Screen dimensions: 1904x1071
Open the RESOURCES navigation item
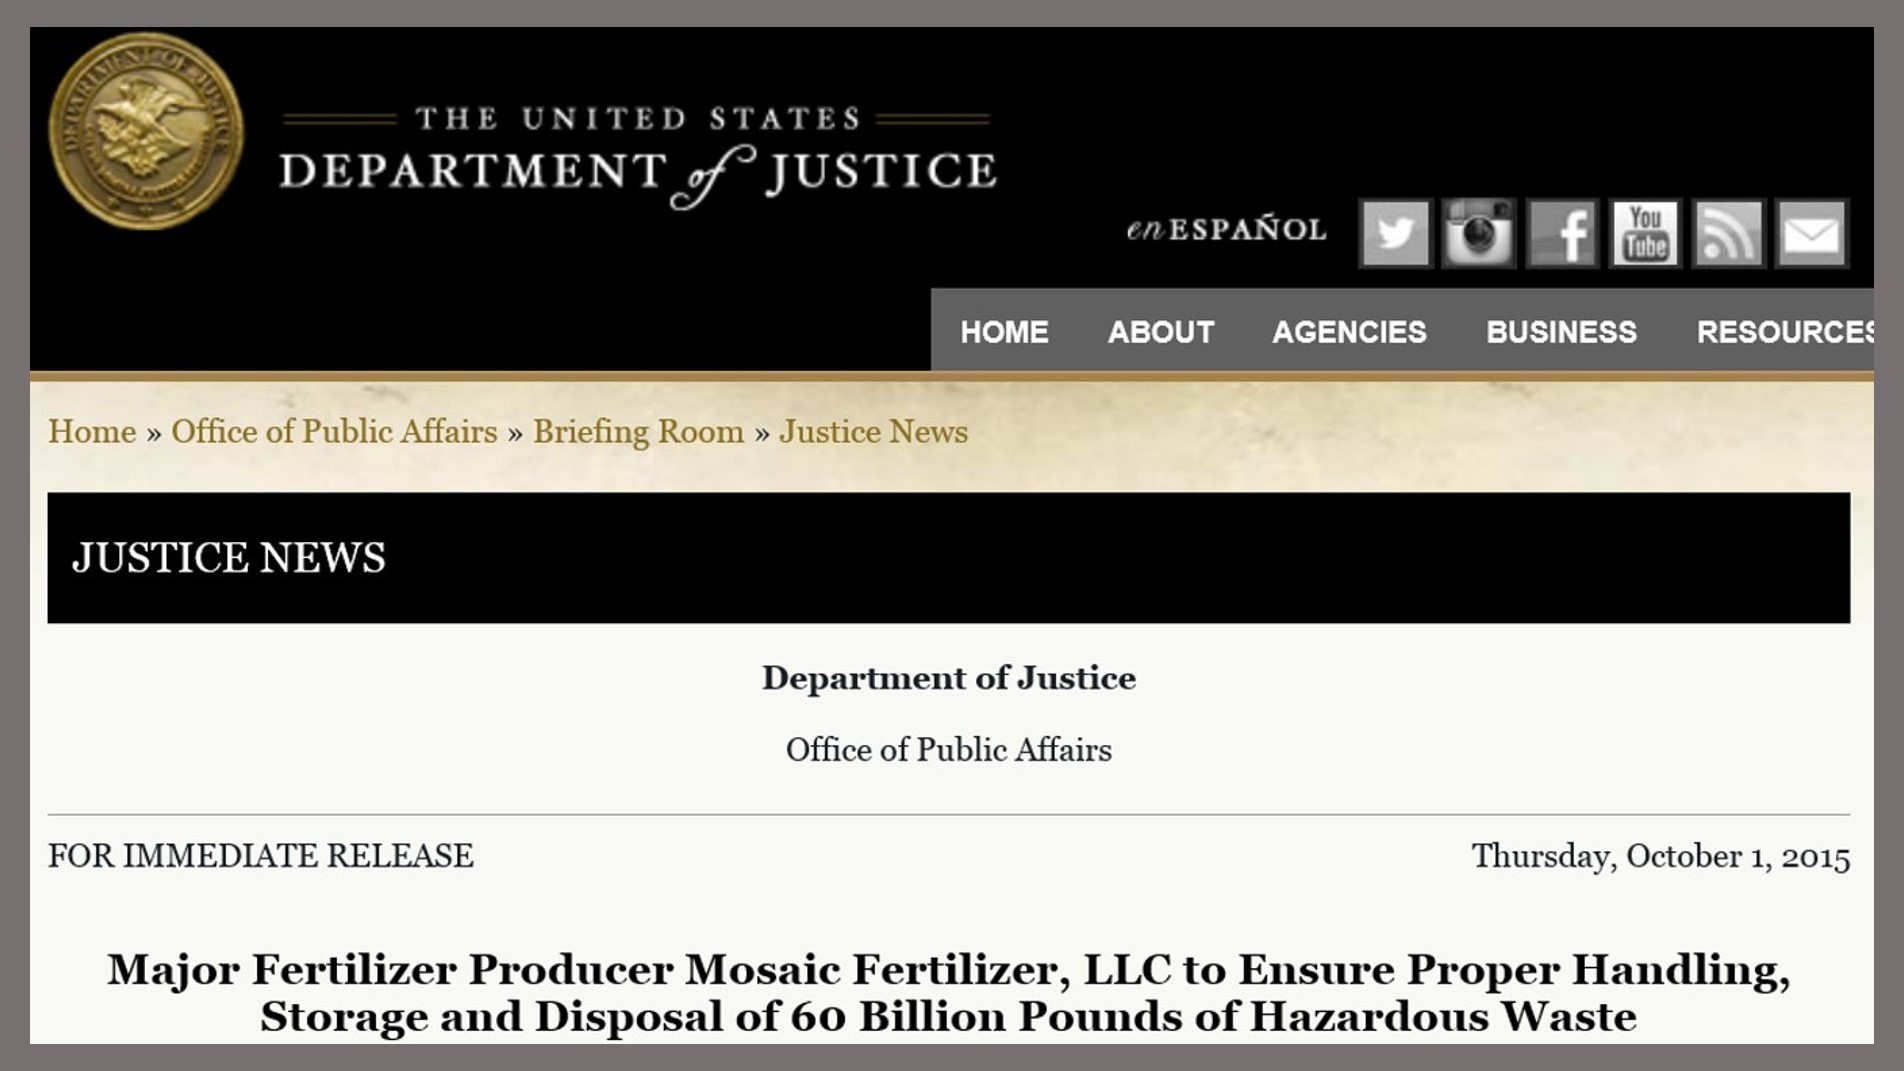(1784, 332)
